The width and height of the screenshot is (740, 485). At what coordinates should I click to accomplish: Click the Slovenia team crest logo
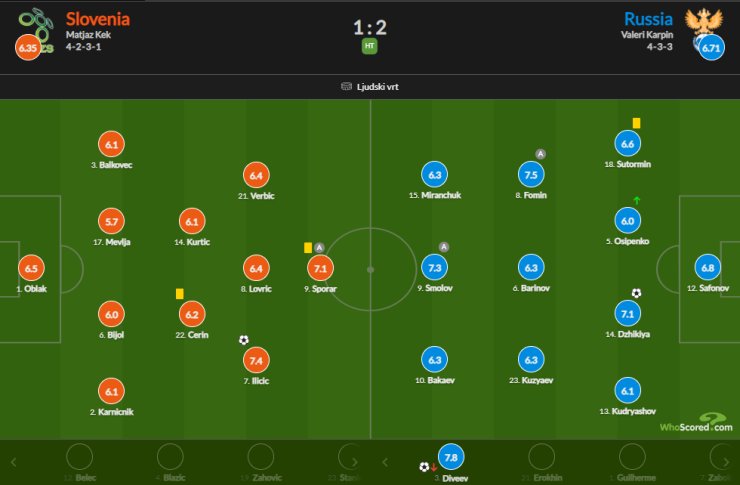coord(36,29)
